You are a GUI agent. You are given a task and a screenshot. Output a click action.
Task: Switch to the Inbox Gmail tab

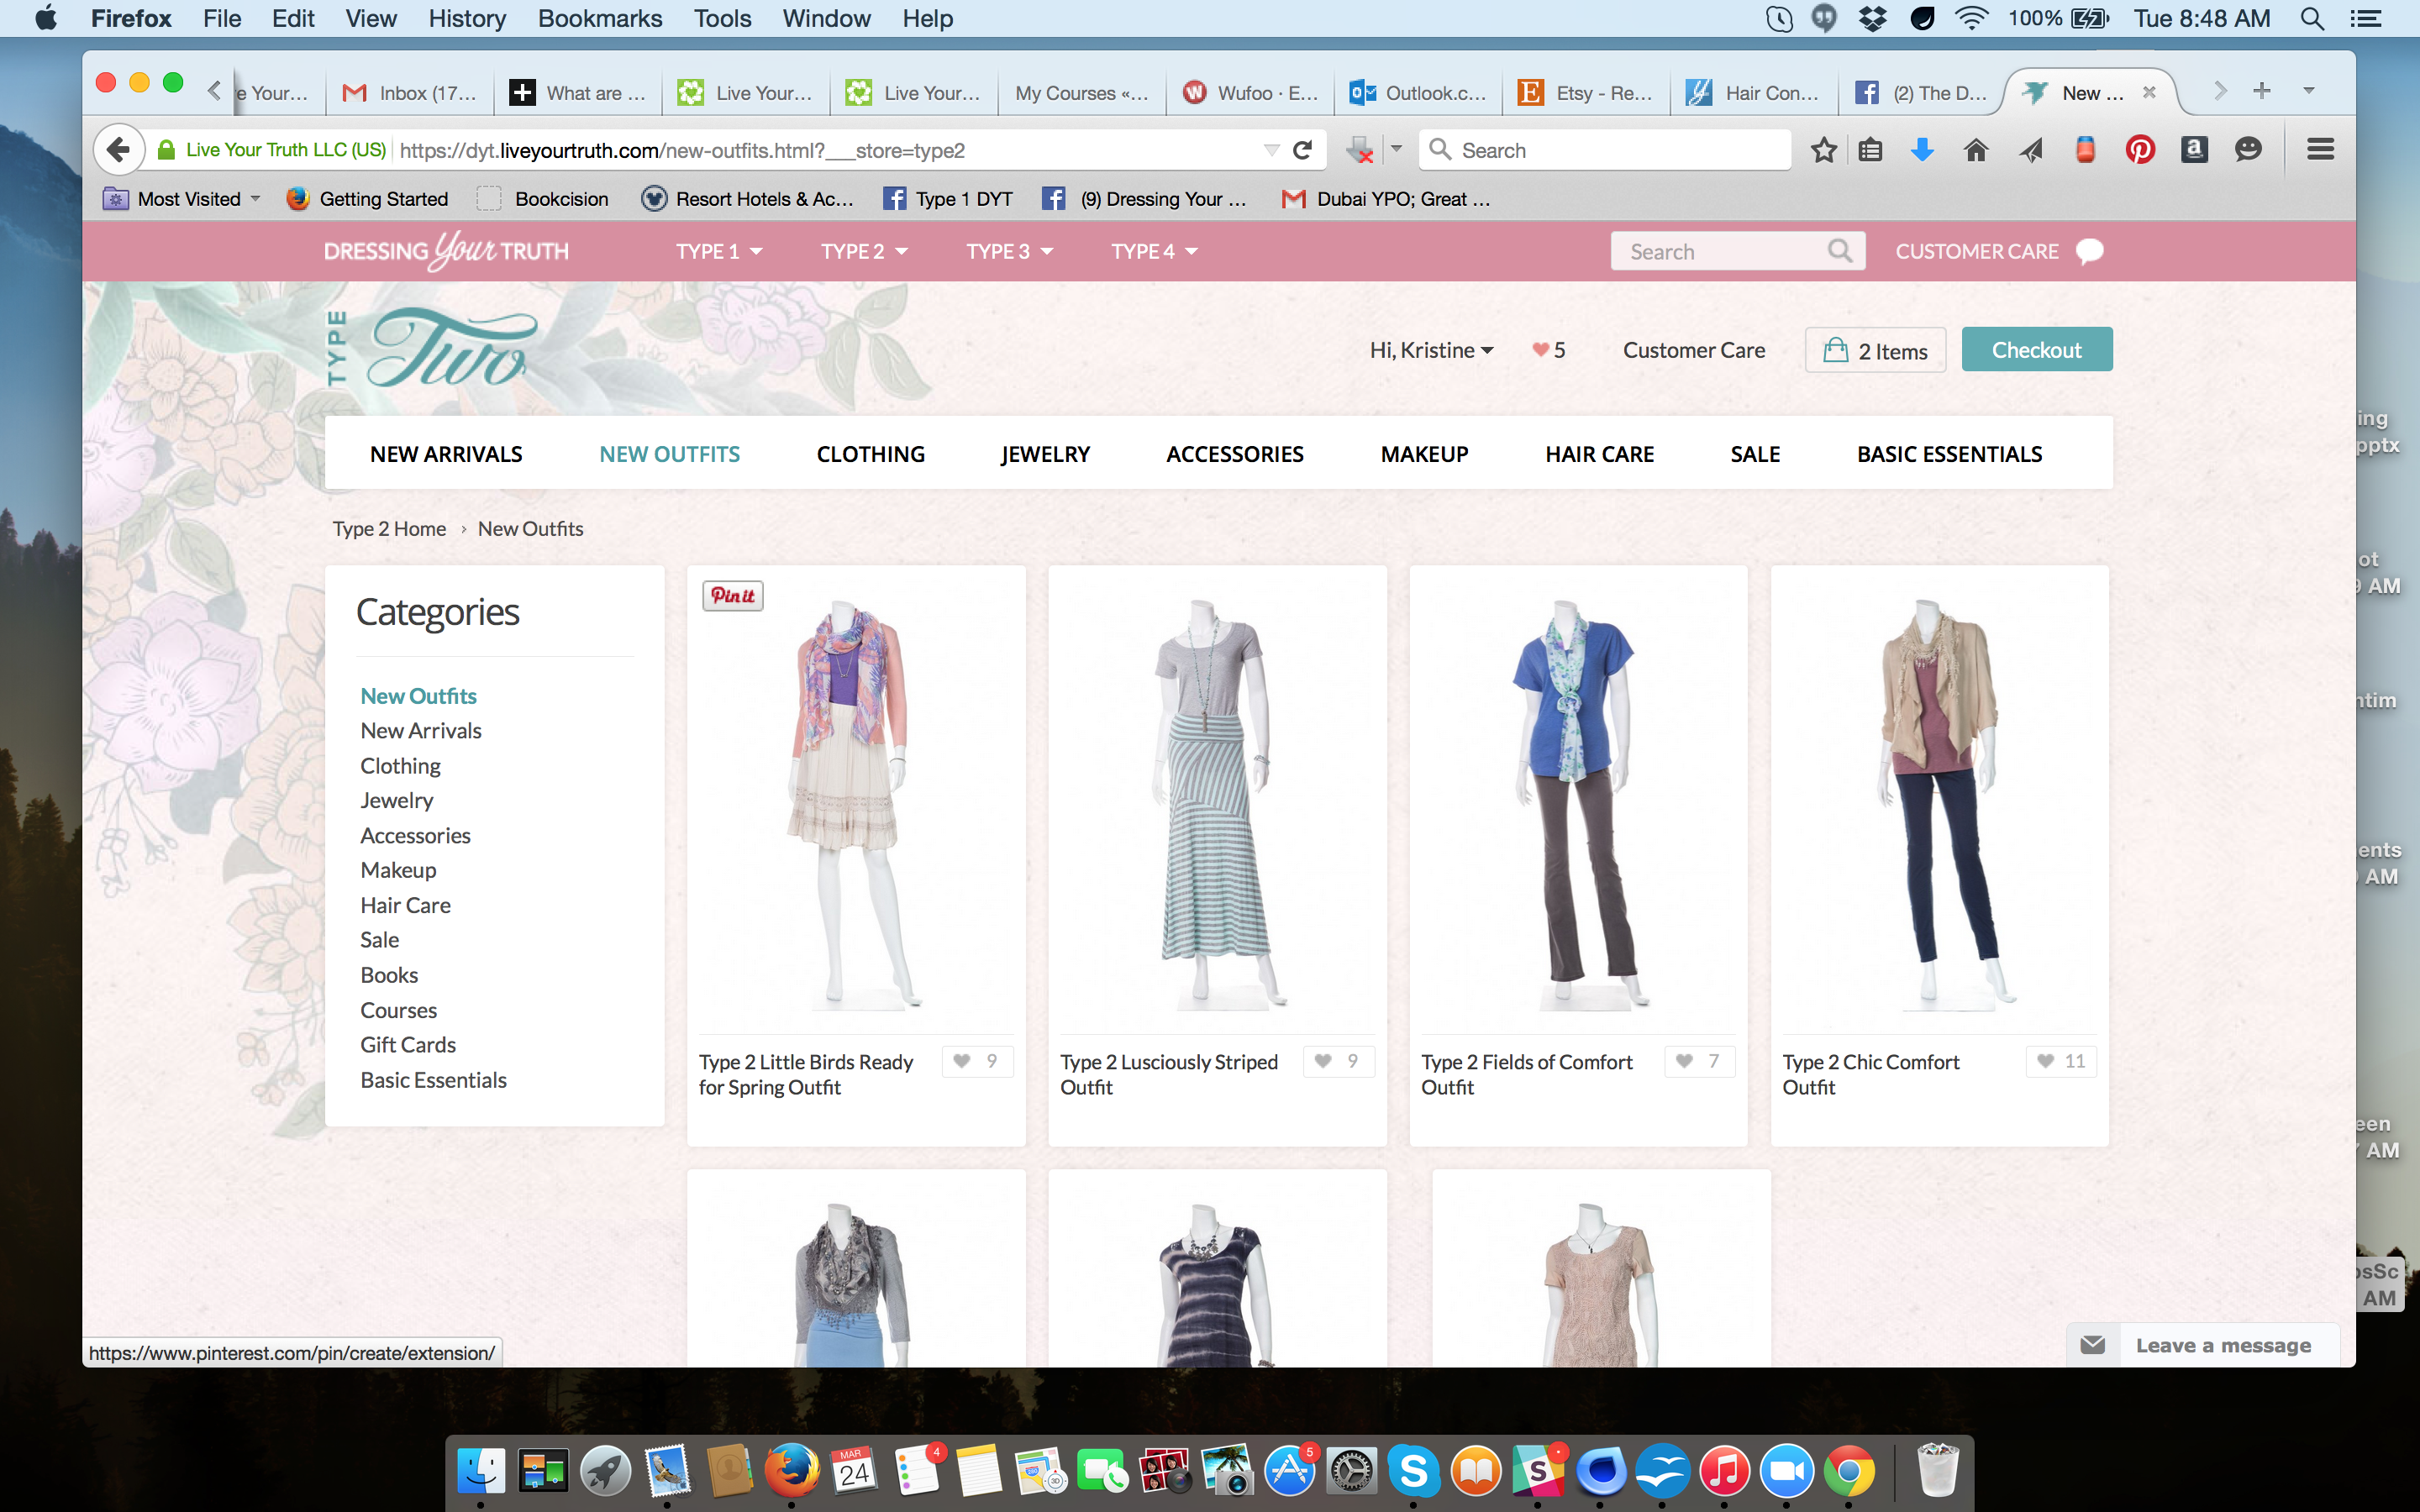pyautogui.click(x=410, y=93)
